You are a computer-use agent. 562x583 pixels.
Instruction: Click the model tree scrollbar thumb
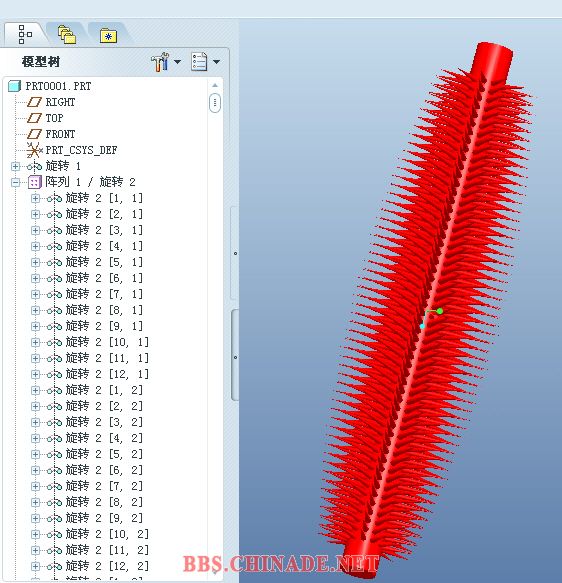(x=215, y=103)
